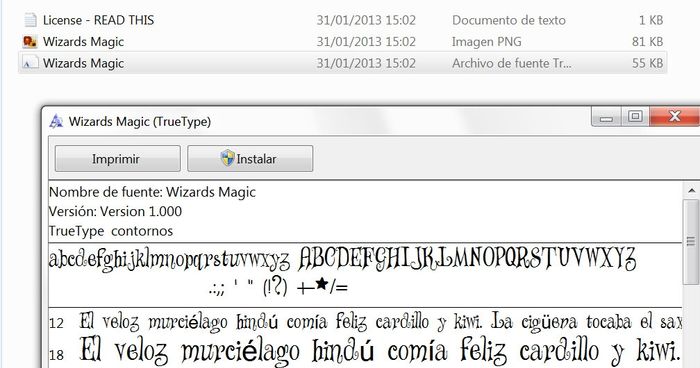The width and height of the screenshot is (700, 368).
Task: Click the scroll up arrow in font viewer
Action: [x=692, y=191]
